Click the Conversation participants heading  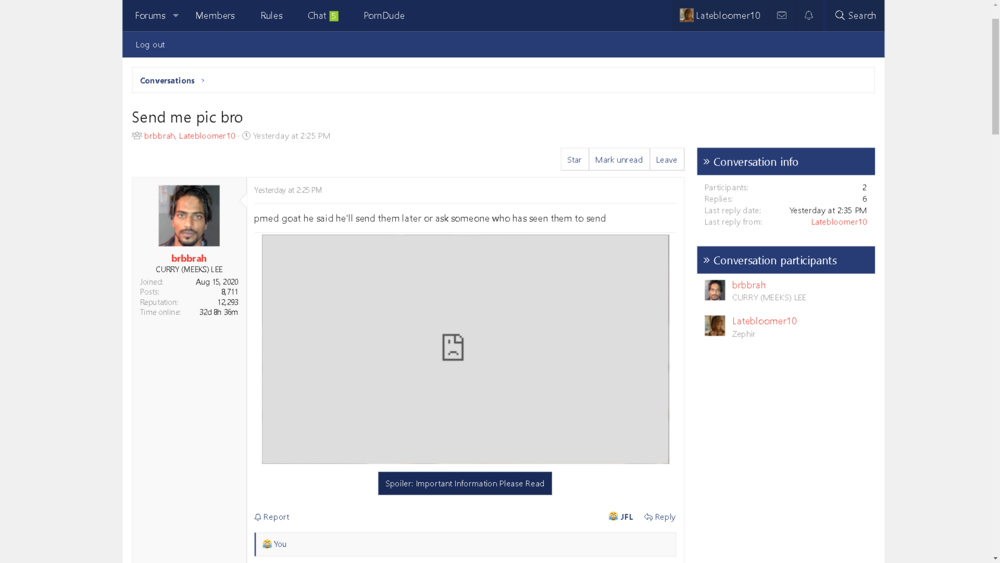click(775, 260)
